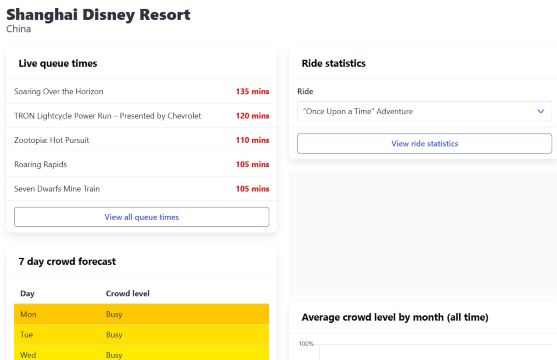The width and height of the screenshot is (557, 360).
Task: Select the Seven Dwarfs Mine Train row
Action: coord(141,189)
